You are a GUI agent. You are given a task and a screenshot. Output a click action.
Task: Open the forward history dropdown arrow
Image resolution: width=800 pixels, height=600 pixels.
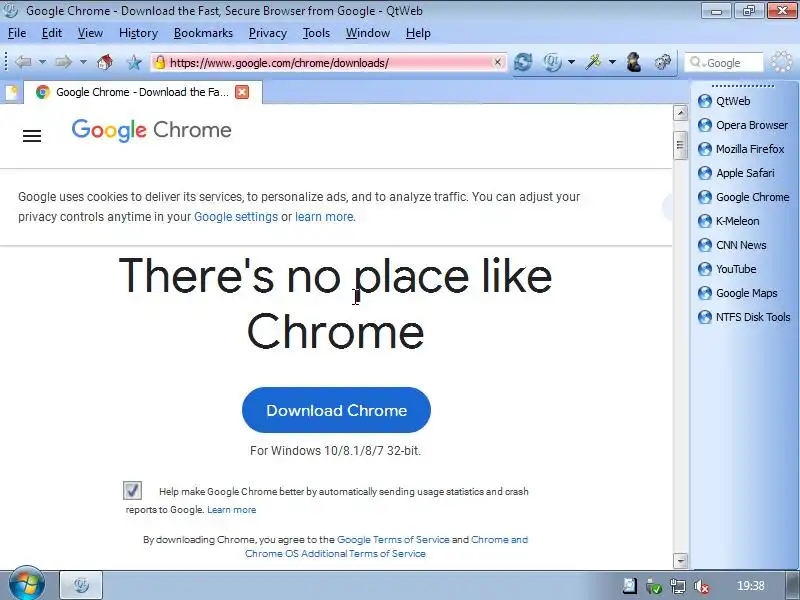(x=83, y=62)
